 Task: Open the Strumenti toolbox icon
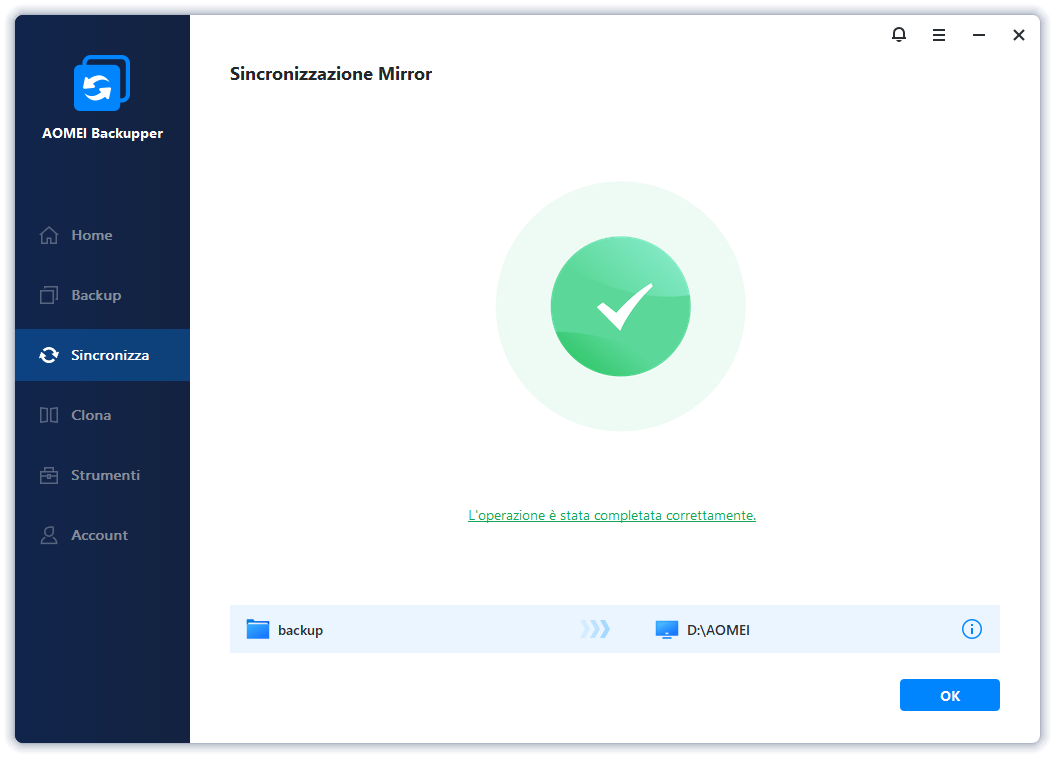[49, 476]
